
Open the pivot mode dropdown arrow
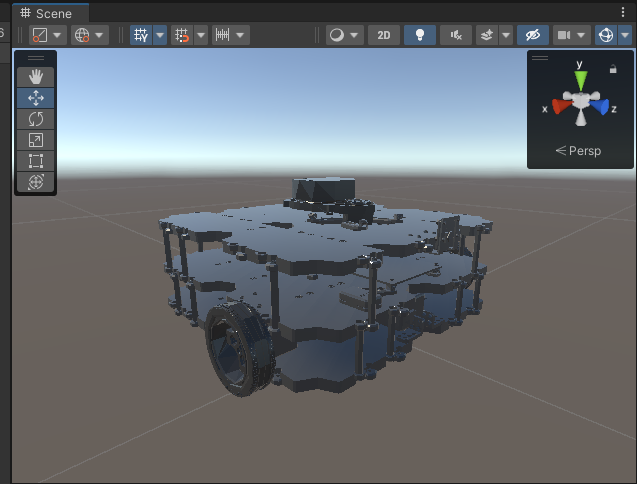57,35
